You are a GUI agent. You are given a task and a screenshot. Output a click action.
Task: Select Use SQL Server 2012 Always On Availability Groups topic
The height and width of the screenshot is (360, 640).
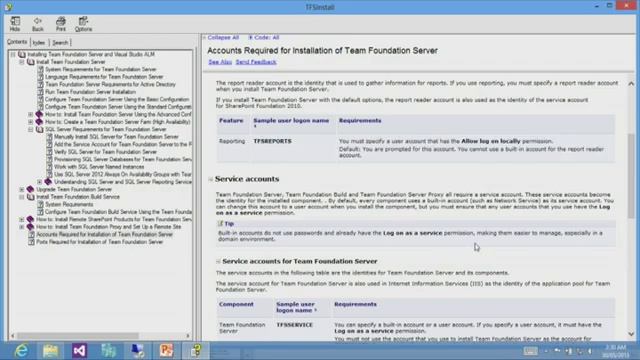pyautogui.click(x=122, y=174)
